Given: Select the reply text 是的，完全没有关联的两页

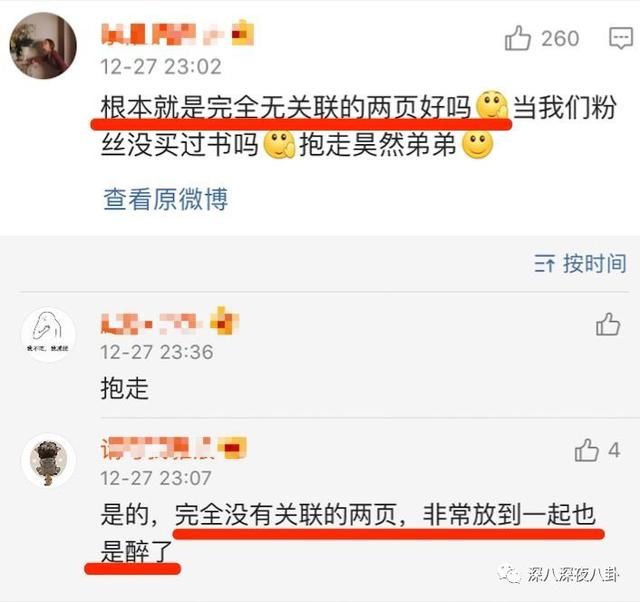Looking at the screenshot, I should click(x=249, y=514).
